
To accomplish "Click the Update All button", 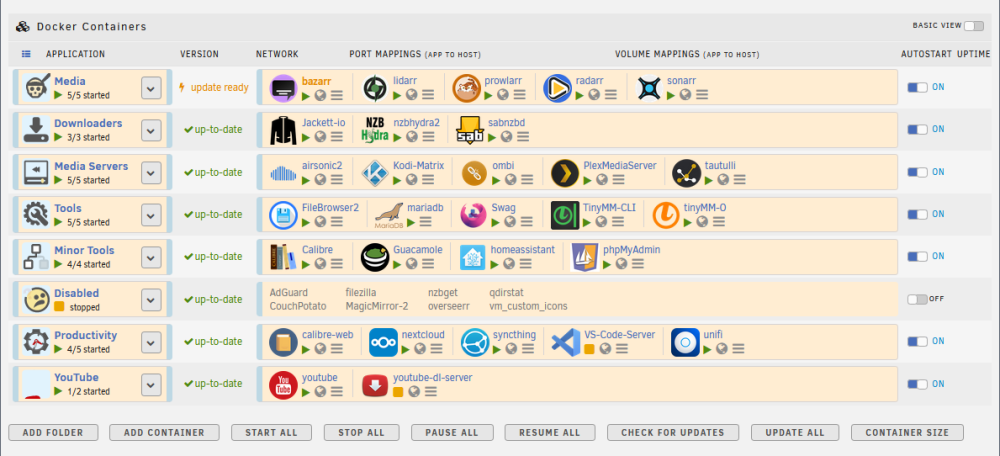I will pyautogui.click(x=795, y=432).
